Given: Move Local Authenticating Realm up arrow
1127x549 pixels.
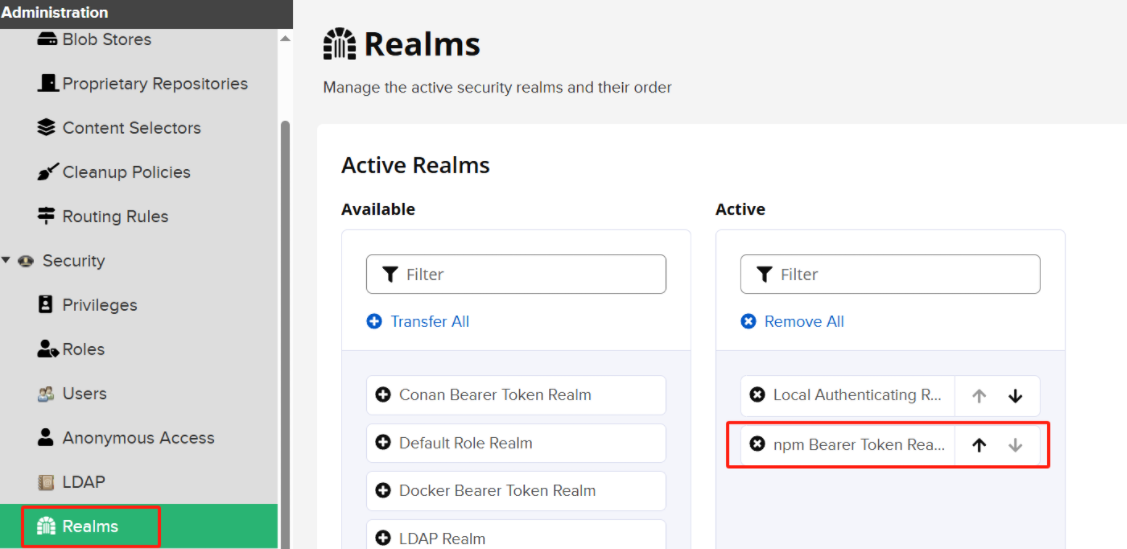Looking at the screenshot, I should coord(979,396).
